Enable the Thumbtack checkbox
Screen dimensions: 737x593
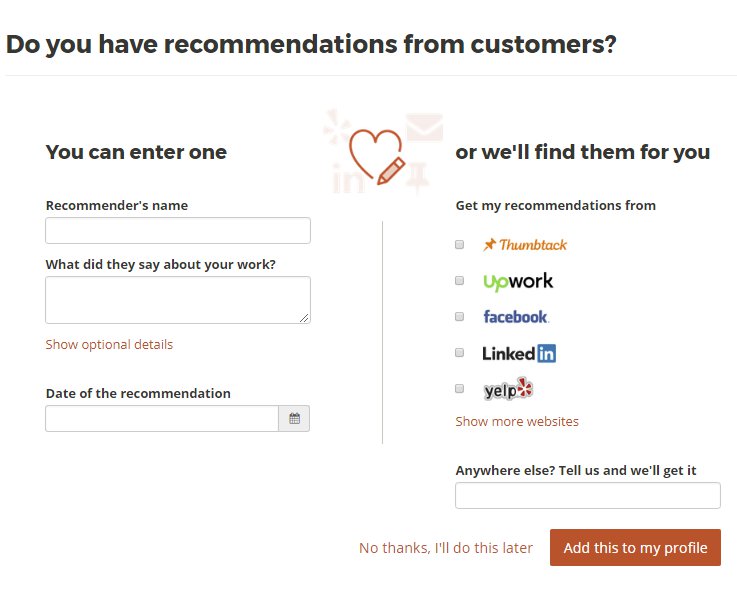(x=460, y=245)
